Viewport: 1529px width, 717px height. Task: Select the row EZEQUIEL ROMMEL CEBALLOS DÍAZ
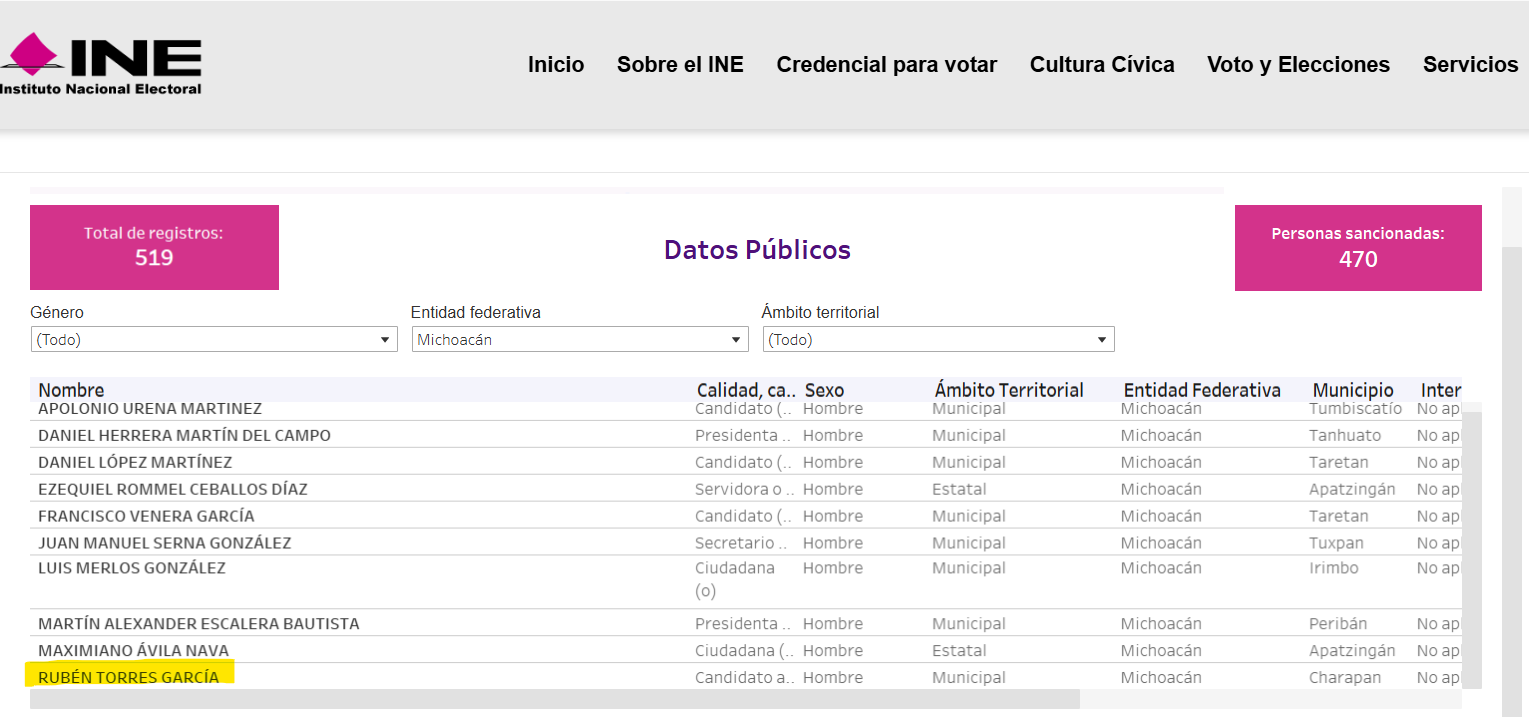pyautogui.click(x=172, y=490)
